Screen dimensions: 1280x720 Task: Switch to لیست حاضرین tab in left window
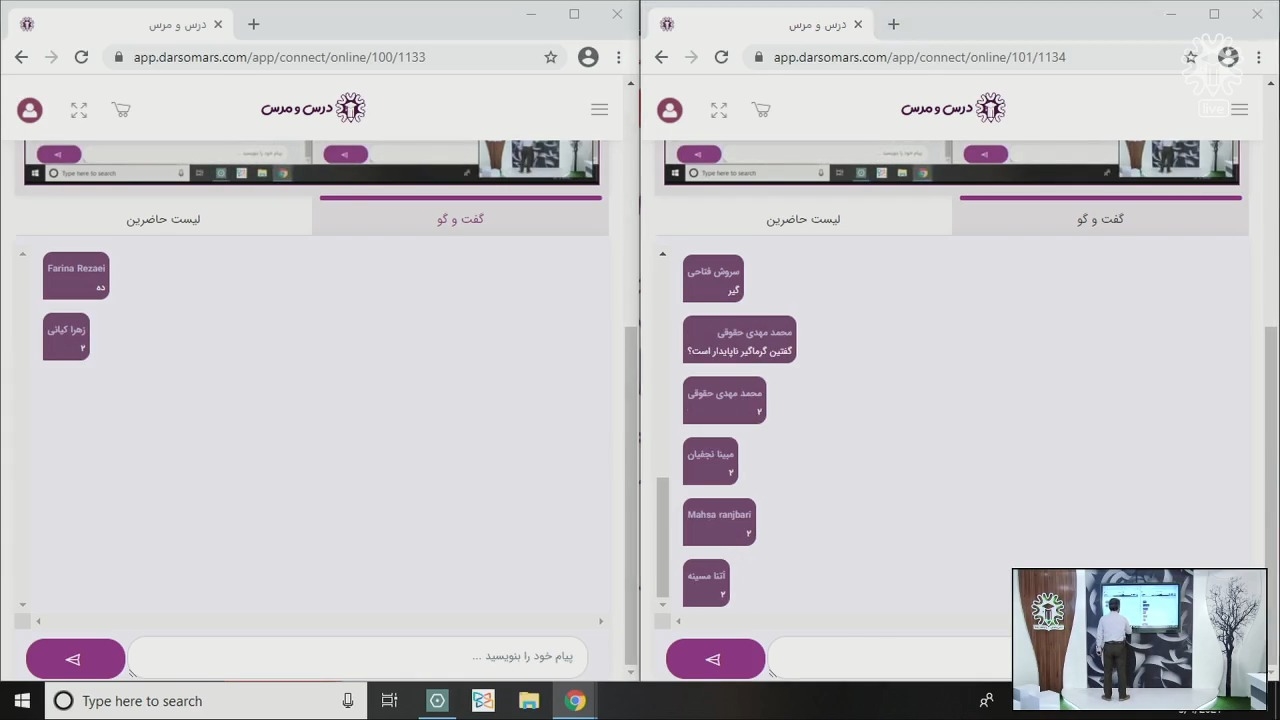click(163, 219)
